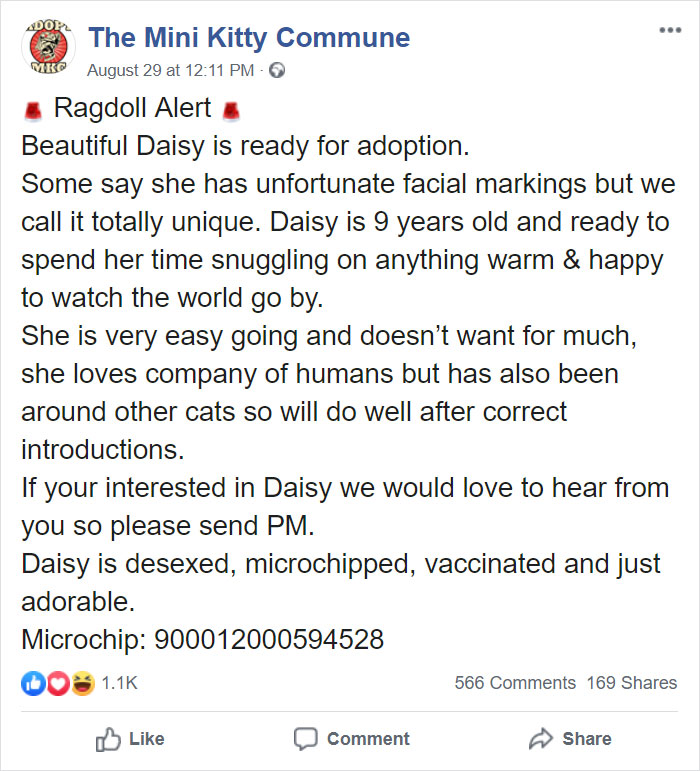Open the 566 Comments list

click(515, 683)
